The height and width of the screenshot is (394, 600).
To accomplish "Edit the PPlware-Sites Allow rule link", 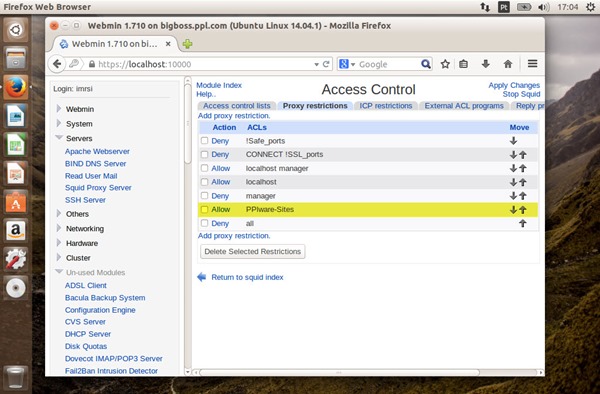I will (221, 209).
